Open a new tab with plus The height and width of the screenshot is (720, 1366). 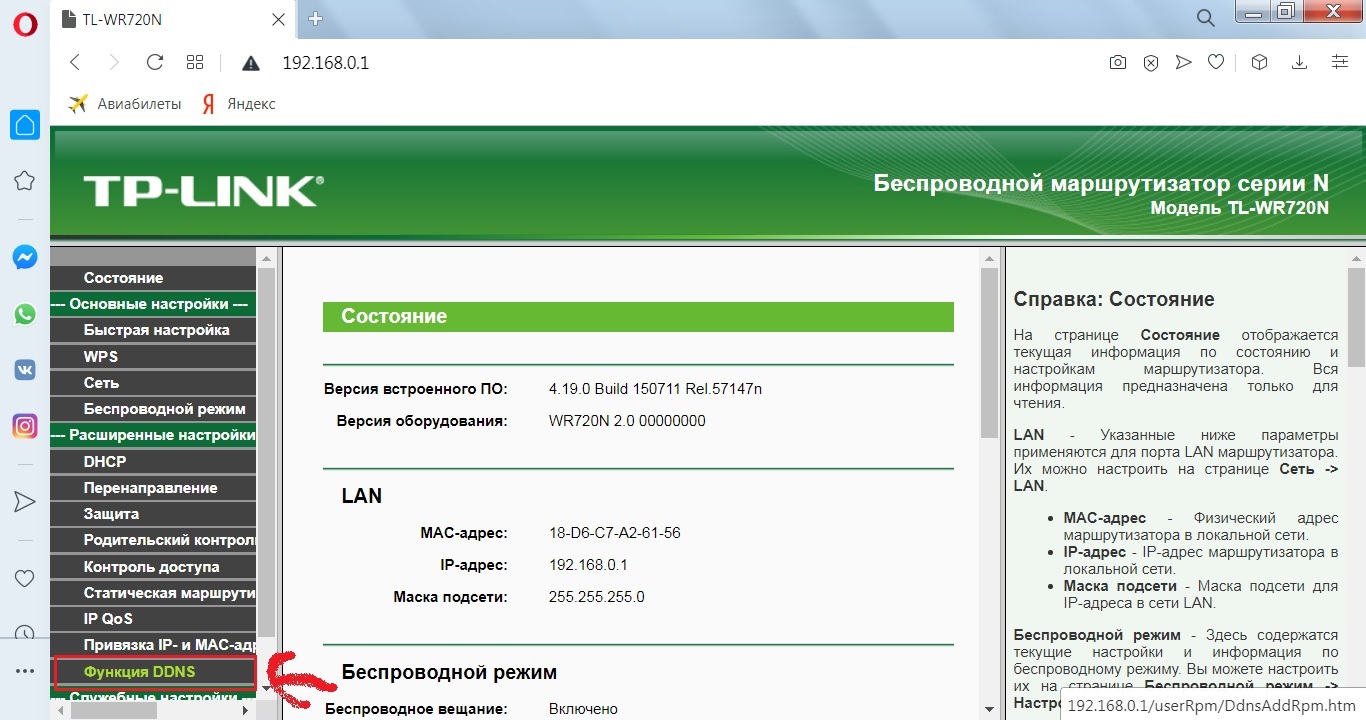click(316, 18)
